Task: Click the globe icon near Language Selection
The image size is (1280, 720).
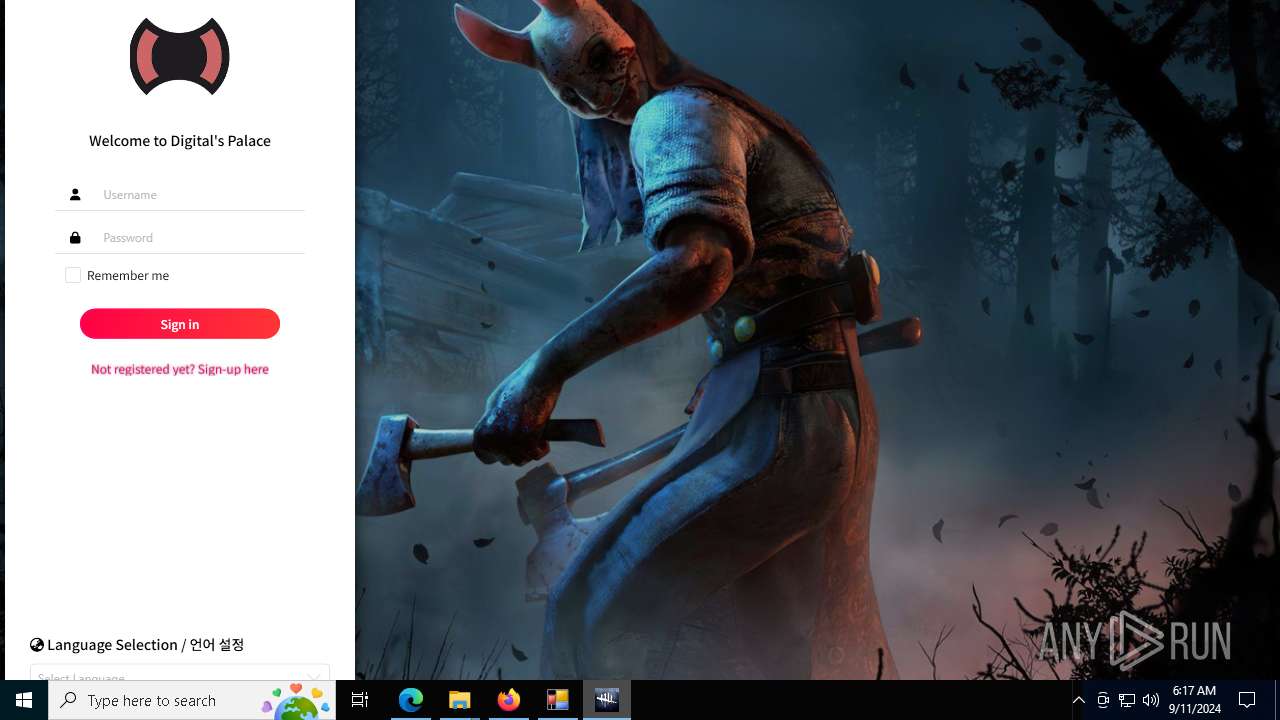Action: pyautogui.click(x=37, y=645)
